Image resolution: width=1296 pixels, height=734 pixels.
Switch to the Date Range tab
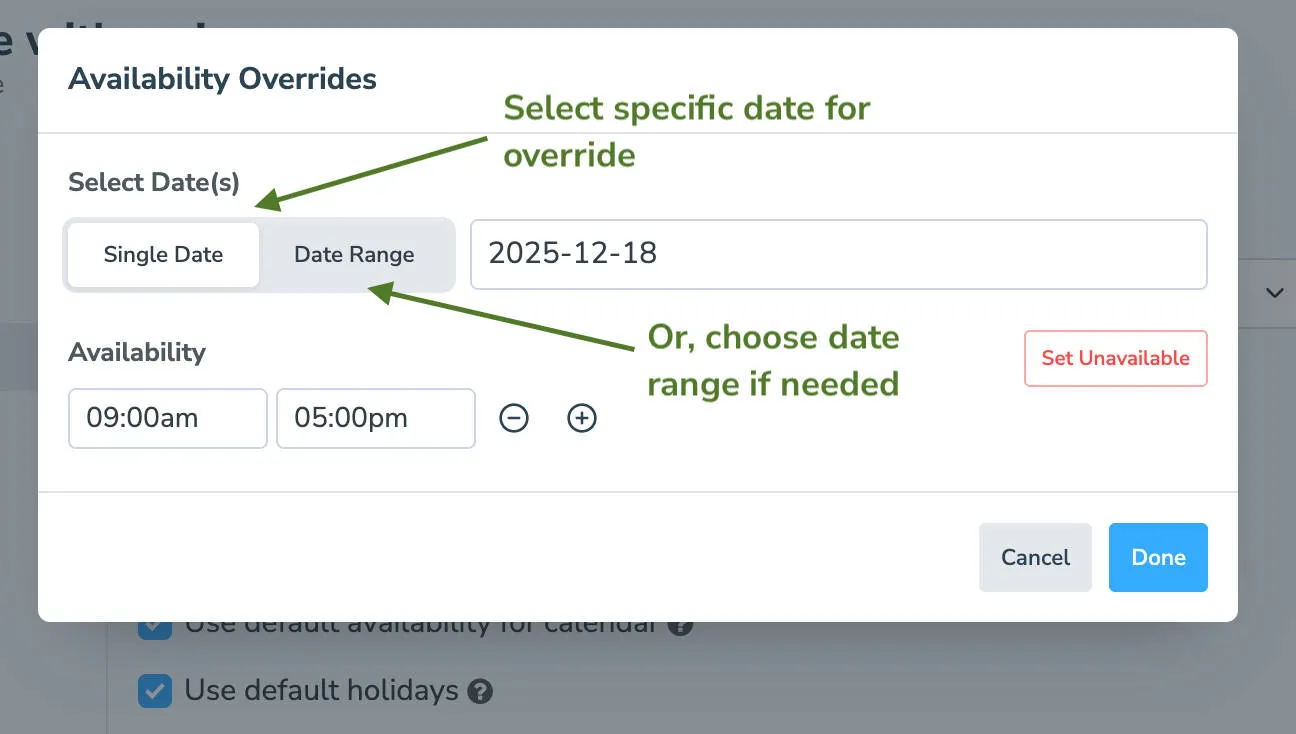click(x=354, y=254)
